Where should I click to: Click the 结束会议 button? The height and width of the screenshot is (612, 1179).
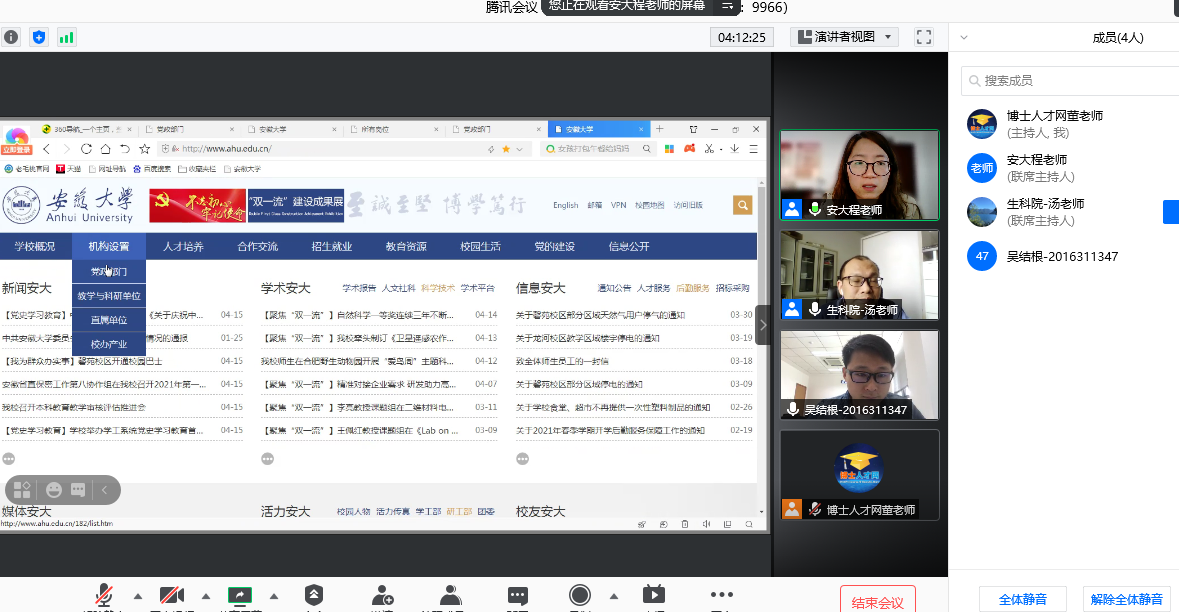pyautogui.click(x=877, y=601)
